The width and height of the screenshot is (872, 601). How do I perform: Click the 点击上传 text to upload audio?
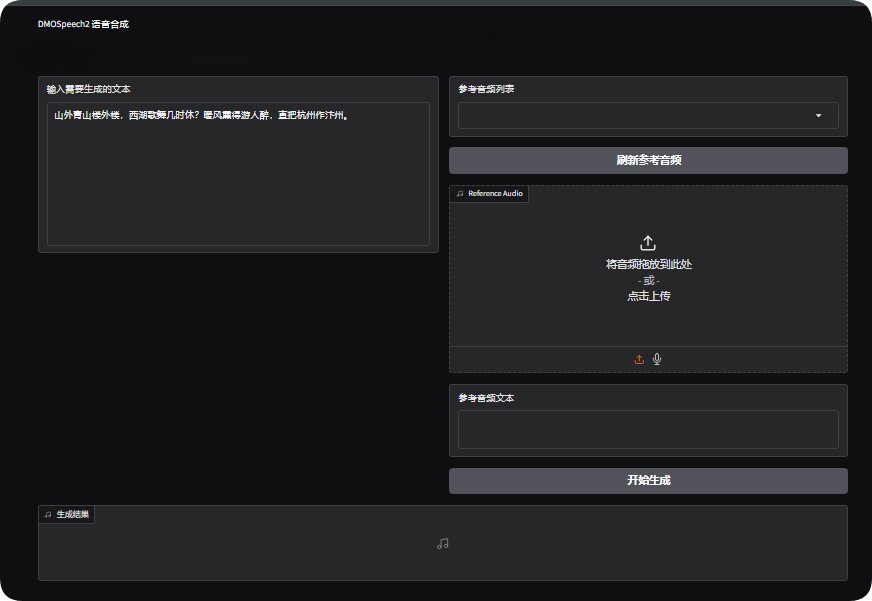tap(648, 296)
